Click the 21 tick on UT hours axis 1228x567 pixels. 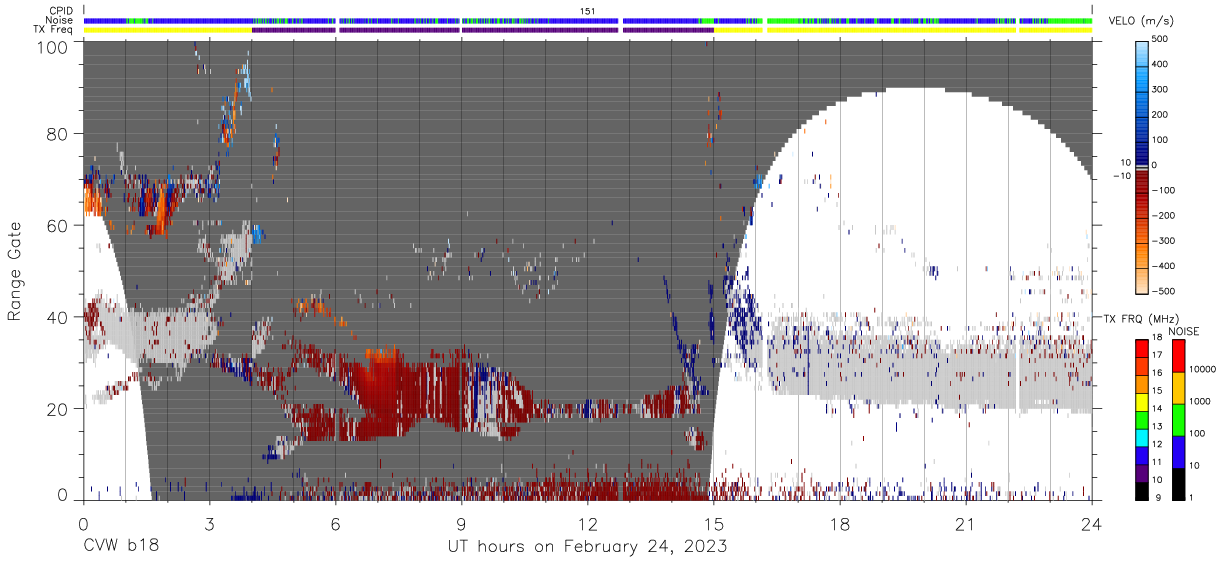[x=966, y=523]
